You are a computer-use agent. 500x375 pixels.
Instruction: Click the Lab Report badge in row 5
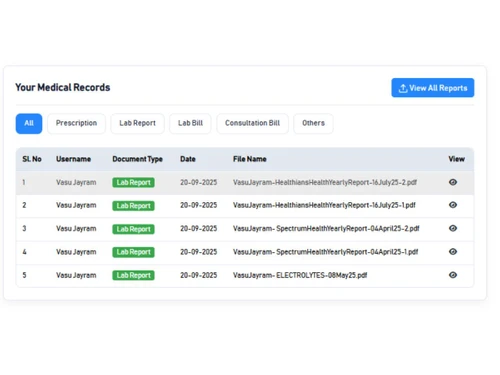click(133, 275)
